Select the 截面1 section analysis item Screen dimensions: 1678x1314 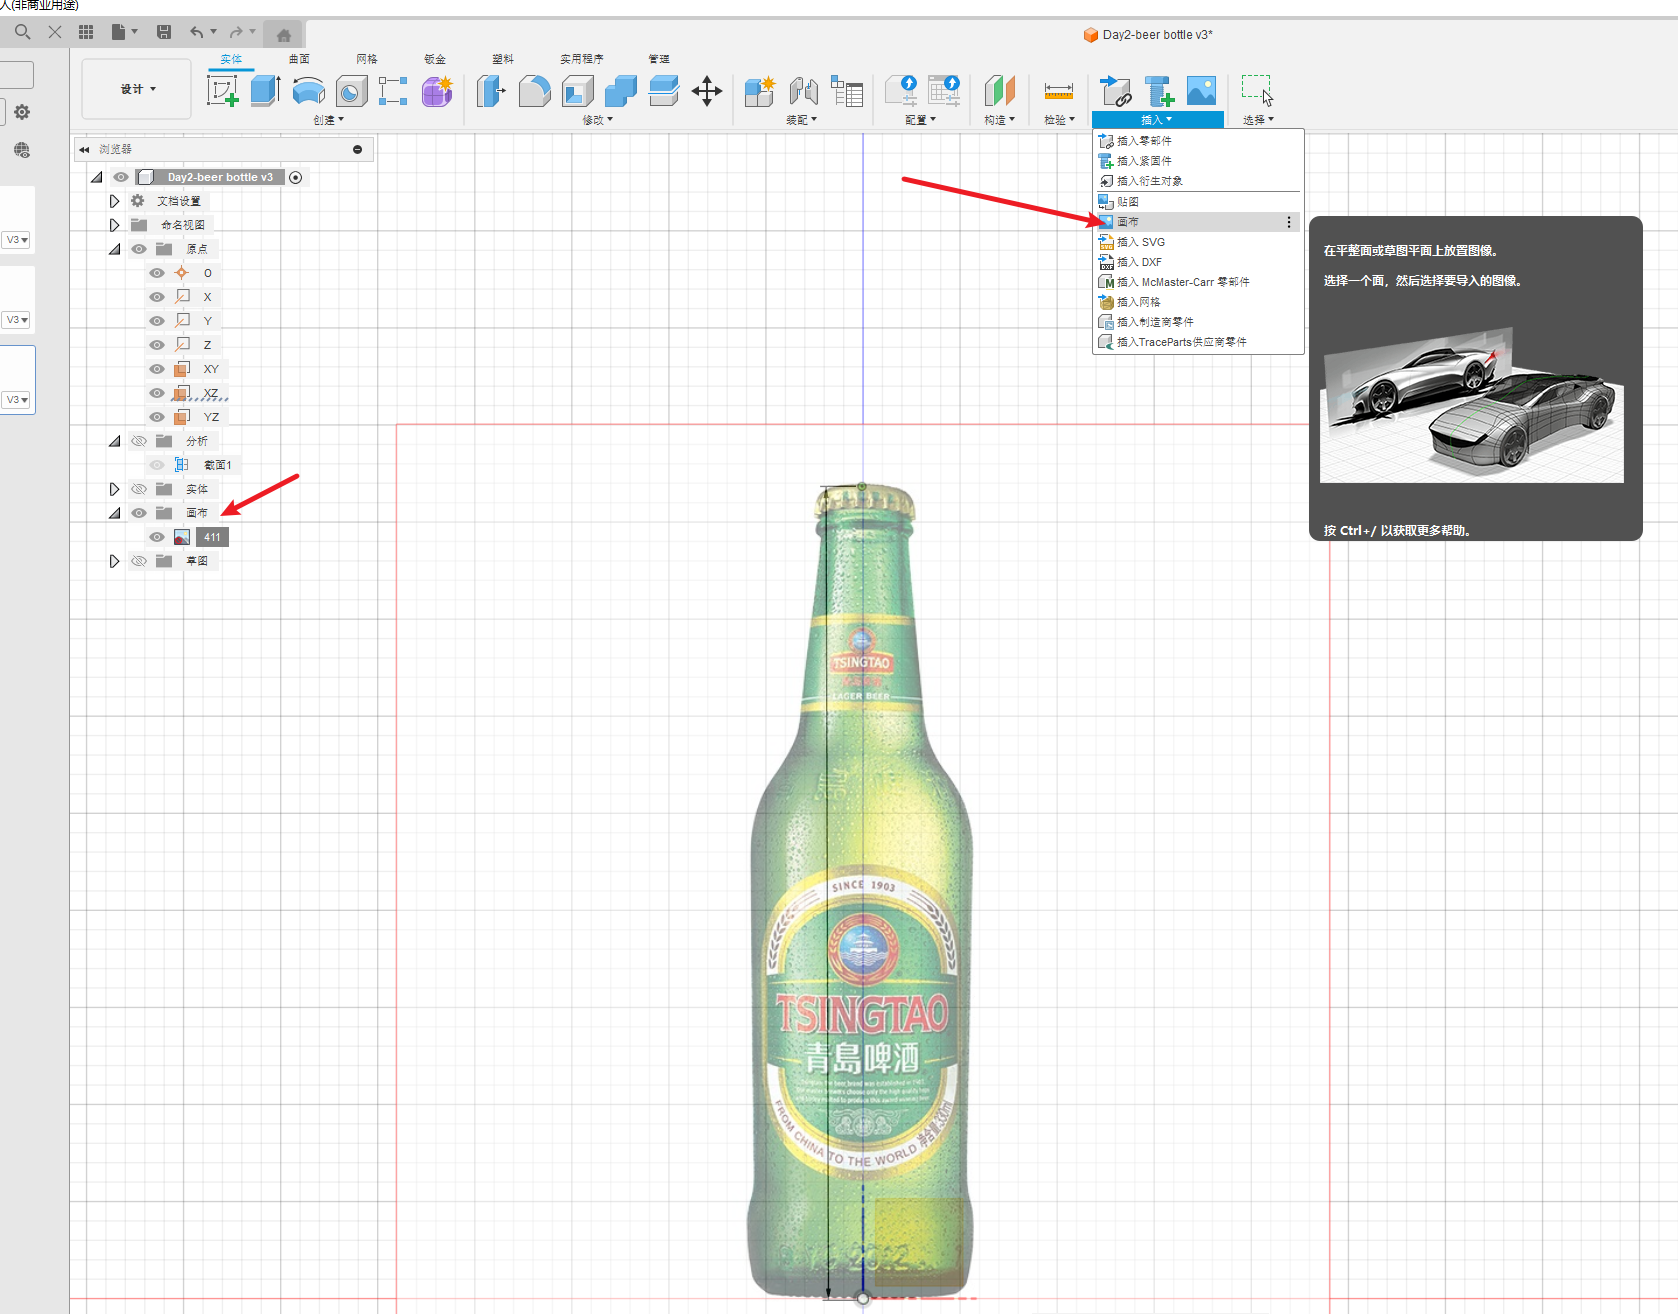pos(217,465)
